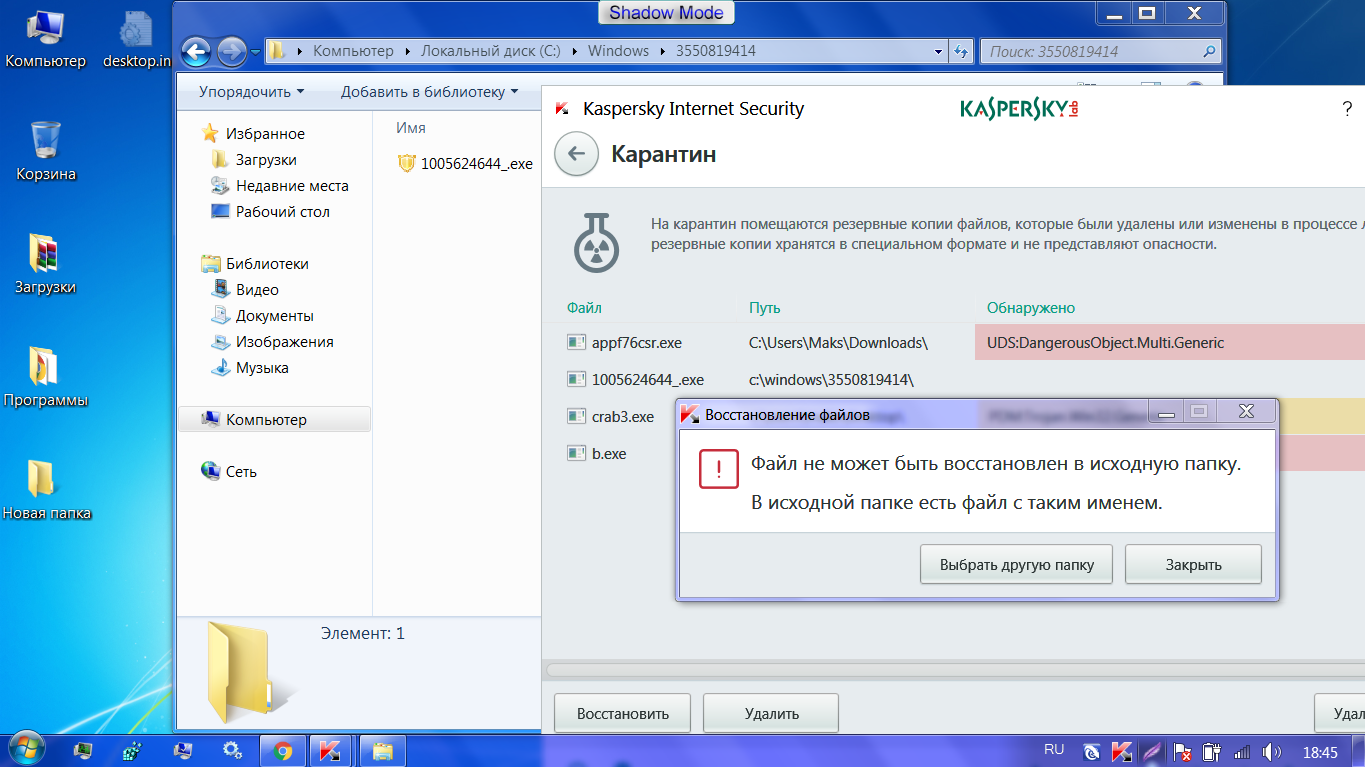The image size is (1365, 767).
Task: Switch to Kaspersky in the taskbar
Action: 328,750
